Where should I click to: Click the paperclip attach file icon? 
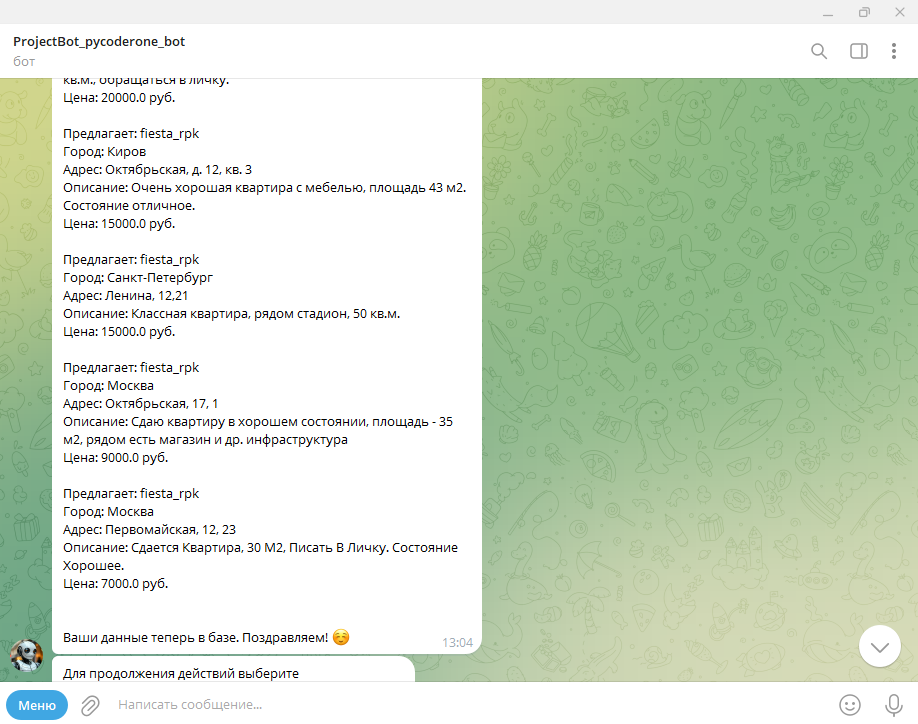pos(90,705)
